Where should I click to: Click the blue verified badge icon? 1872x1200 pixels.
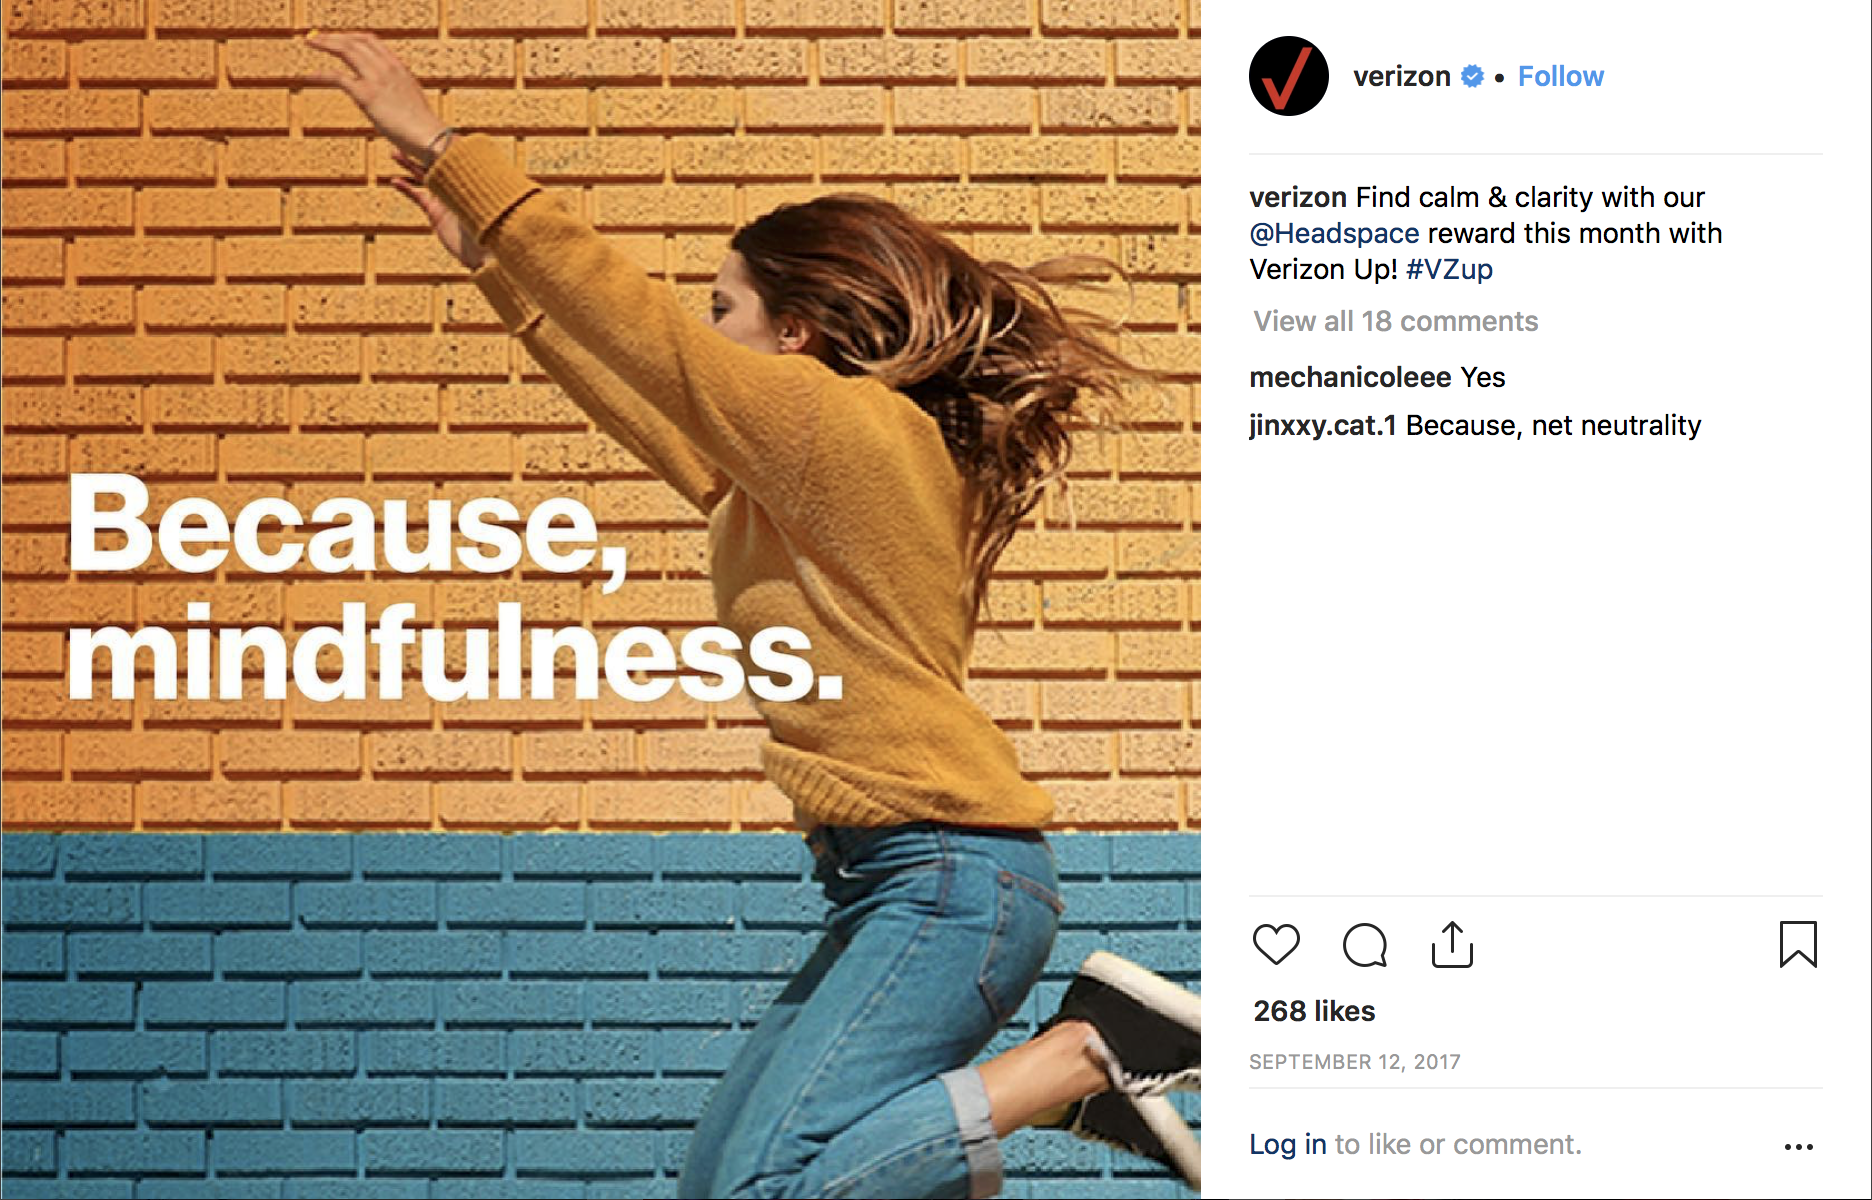(x=1472, y=76)
